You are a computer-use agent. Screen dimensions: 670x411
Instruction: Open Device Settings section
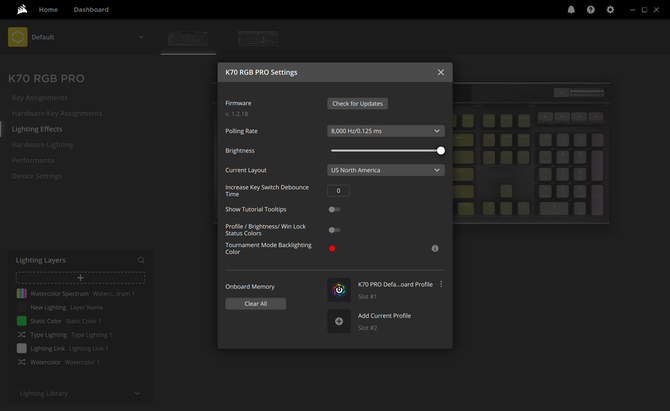pos(37,176)
